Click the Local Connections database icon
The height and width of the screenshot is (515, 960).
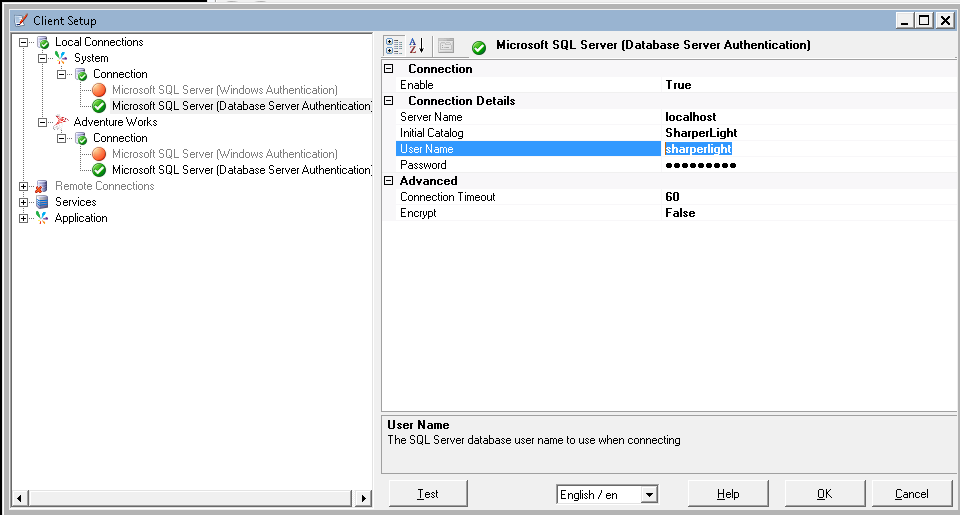(x=43, y=42)
